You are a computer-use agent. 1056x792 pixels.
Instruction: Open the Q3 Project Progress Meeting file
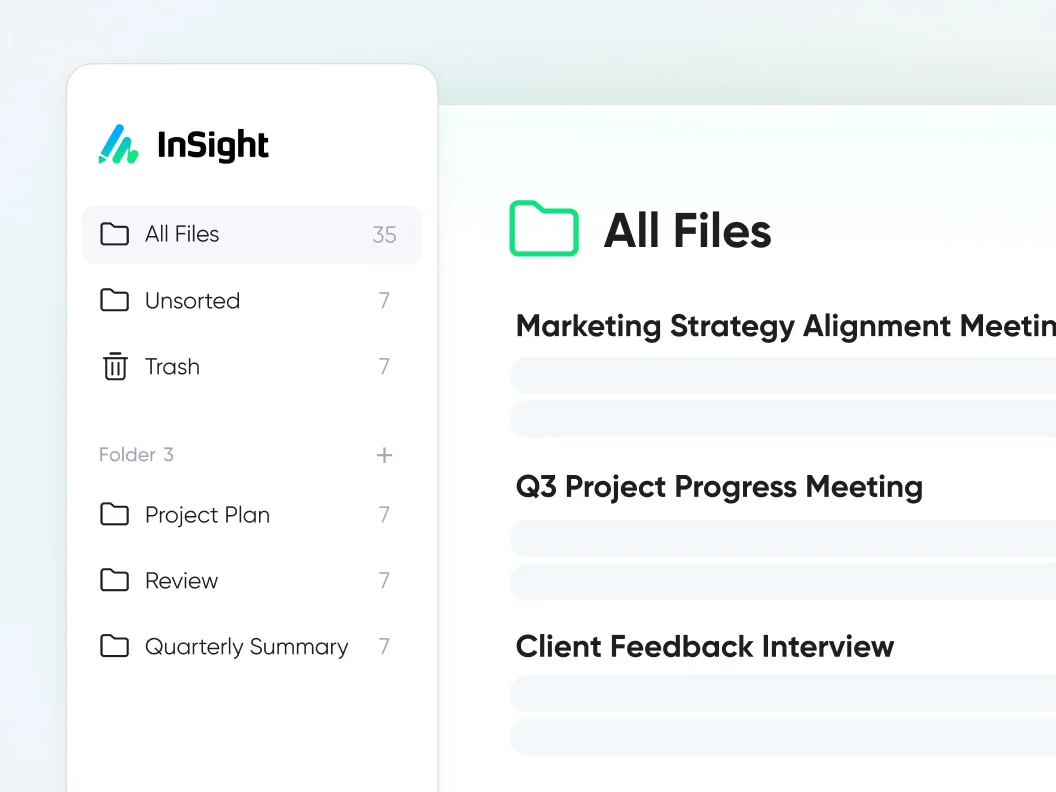(719, 487)
